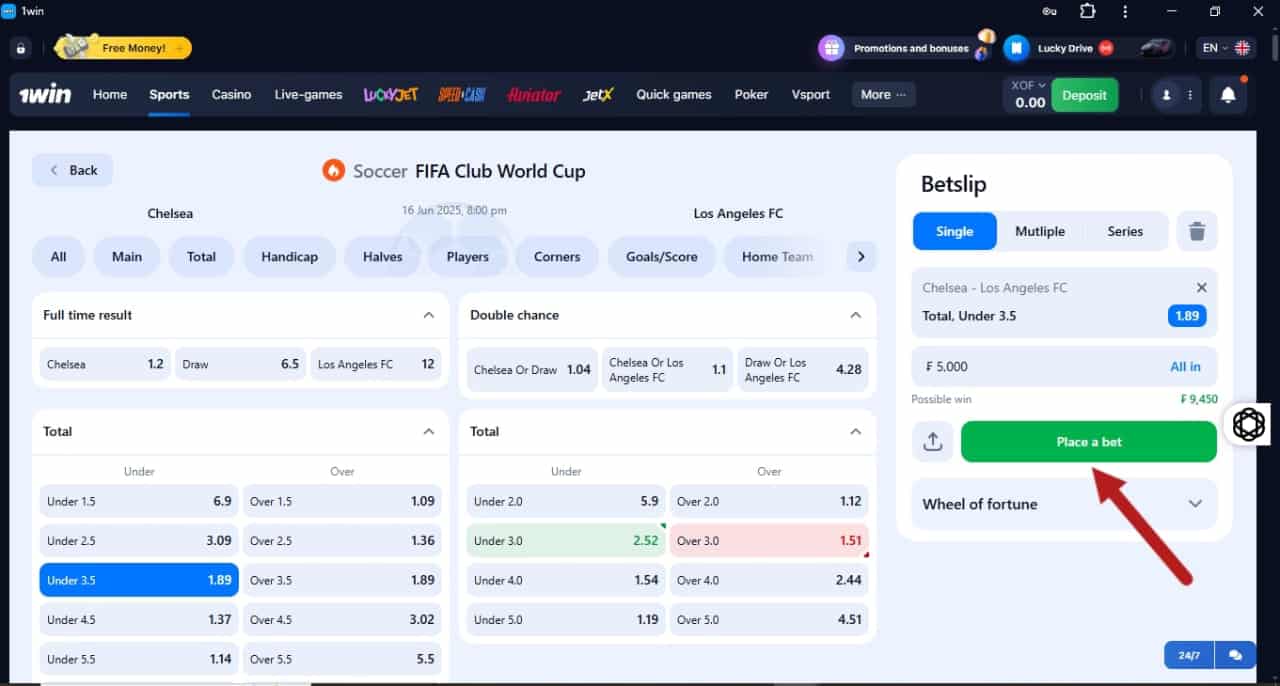Open the browser extensions puzzle icon
The width and height of the screenshot is (1280, 686).
(x=1087, y=11)
